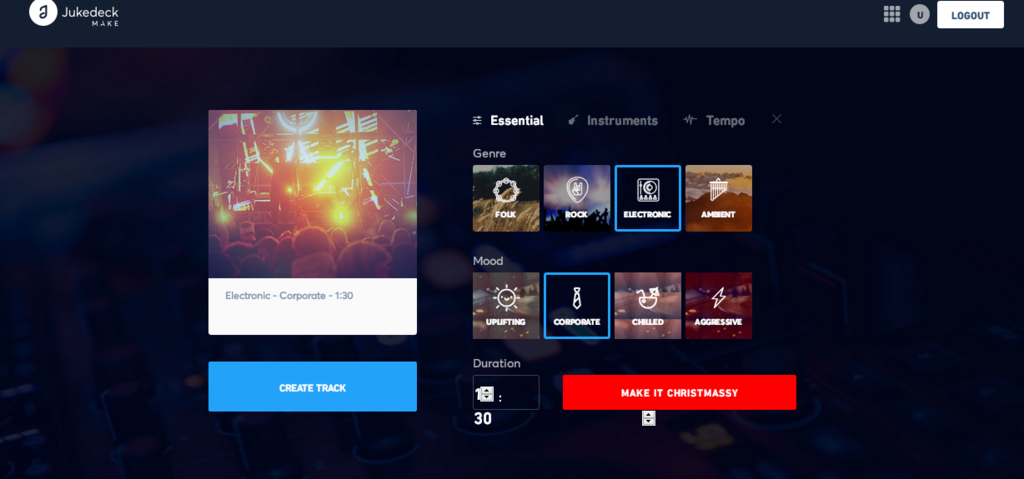1024x479 pixels.
Task: Open the user avatar menu
Action: (x=920, y=14)
